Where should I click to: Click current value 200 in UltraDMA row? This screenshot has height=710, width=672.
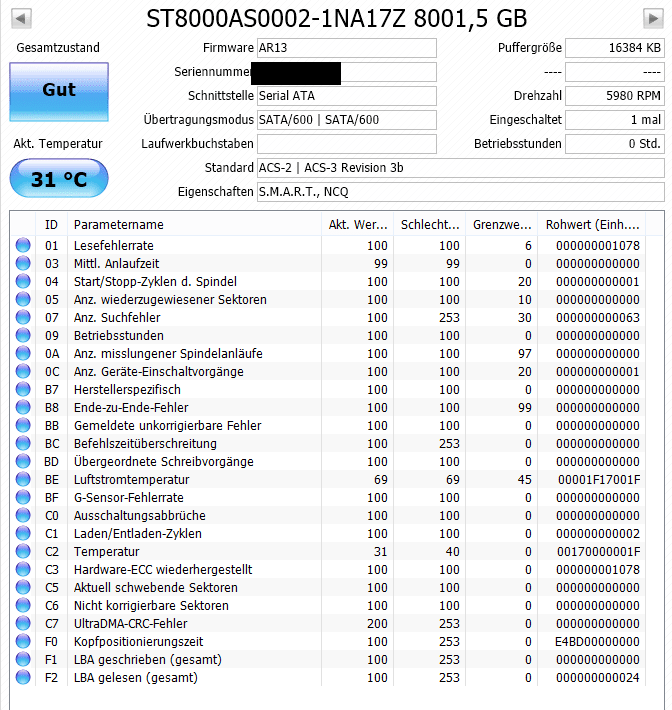tap(377, 624)
